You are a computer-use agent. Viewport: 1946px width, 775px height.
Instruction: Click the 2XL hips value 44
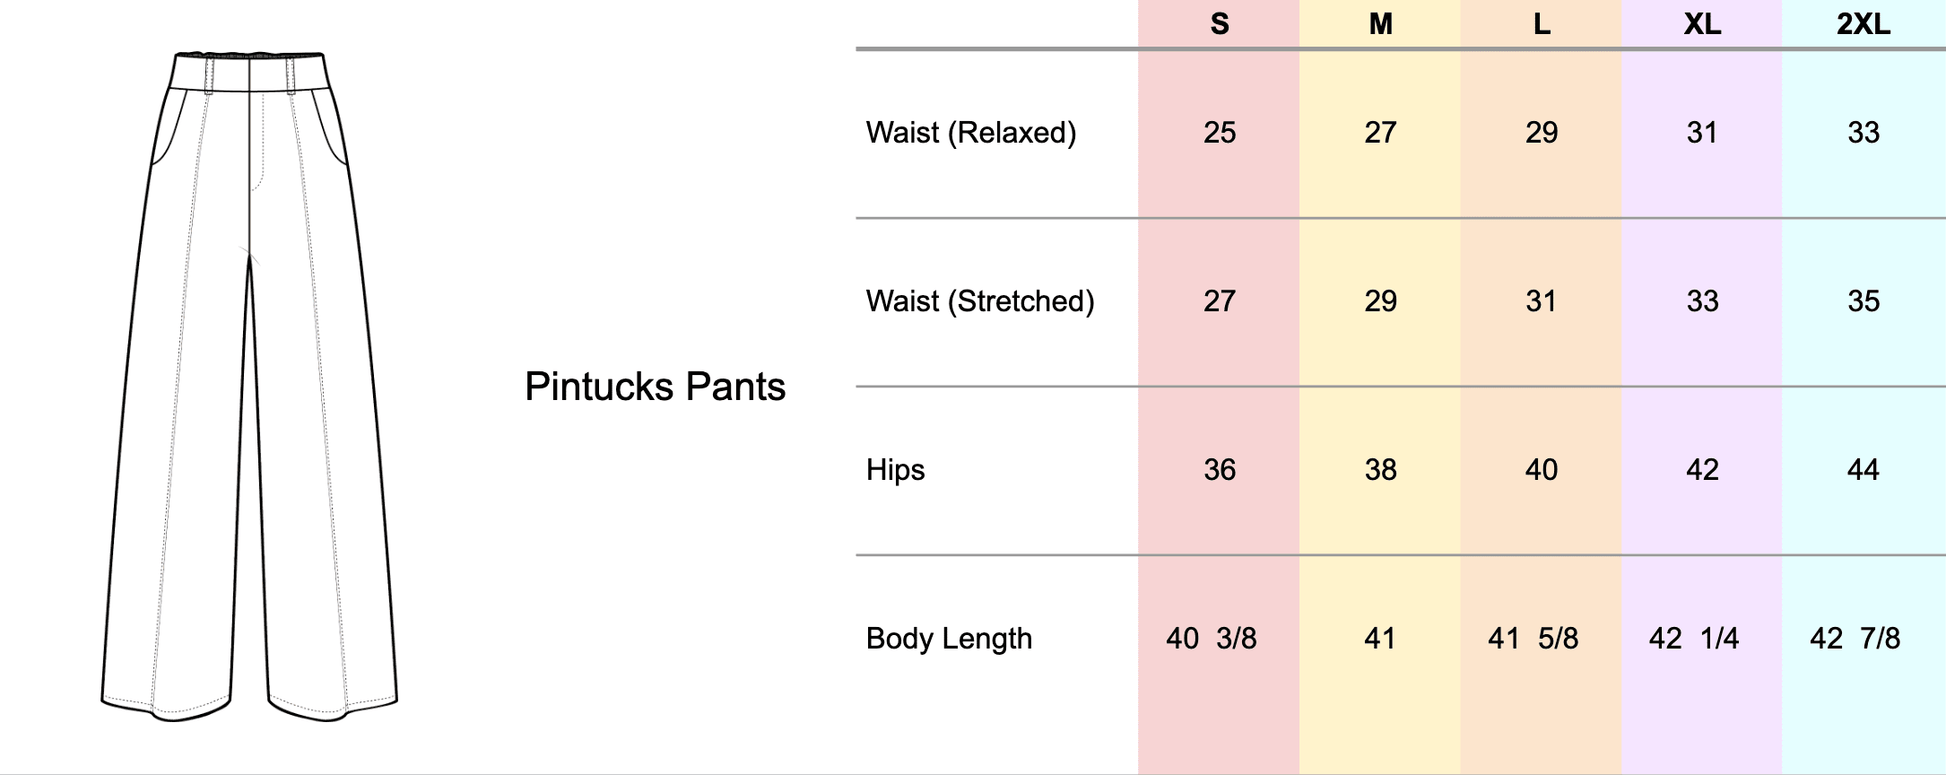1863,470
